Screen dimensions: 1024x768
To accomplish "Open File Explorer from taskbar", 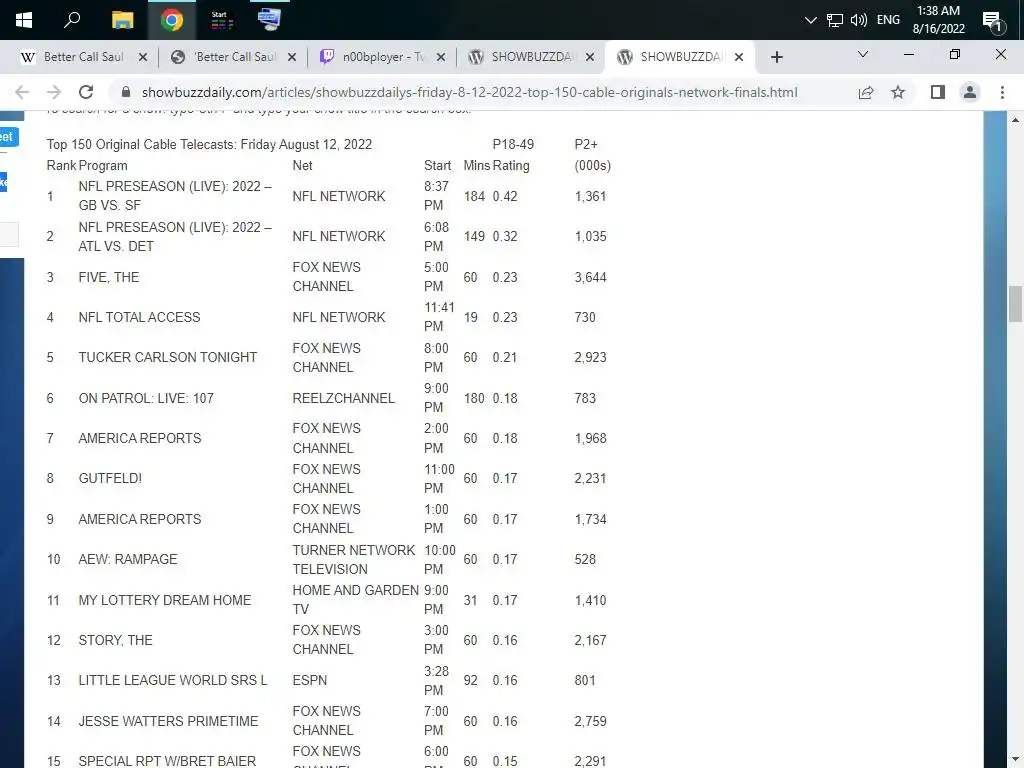I will (122, 20).
